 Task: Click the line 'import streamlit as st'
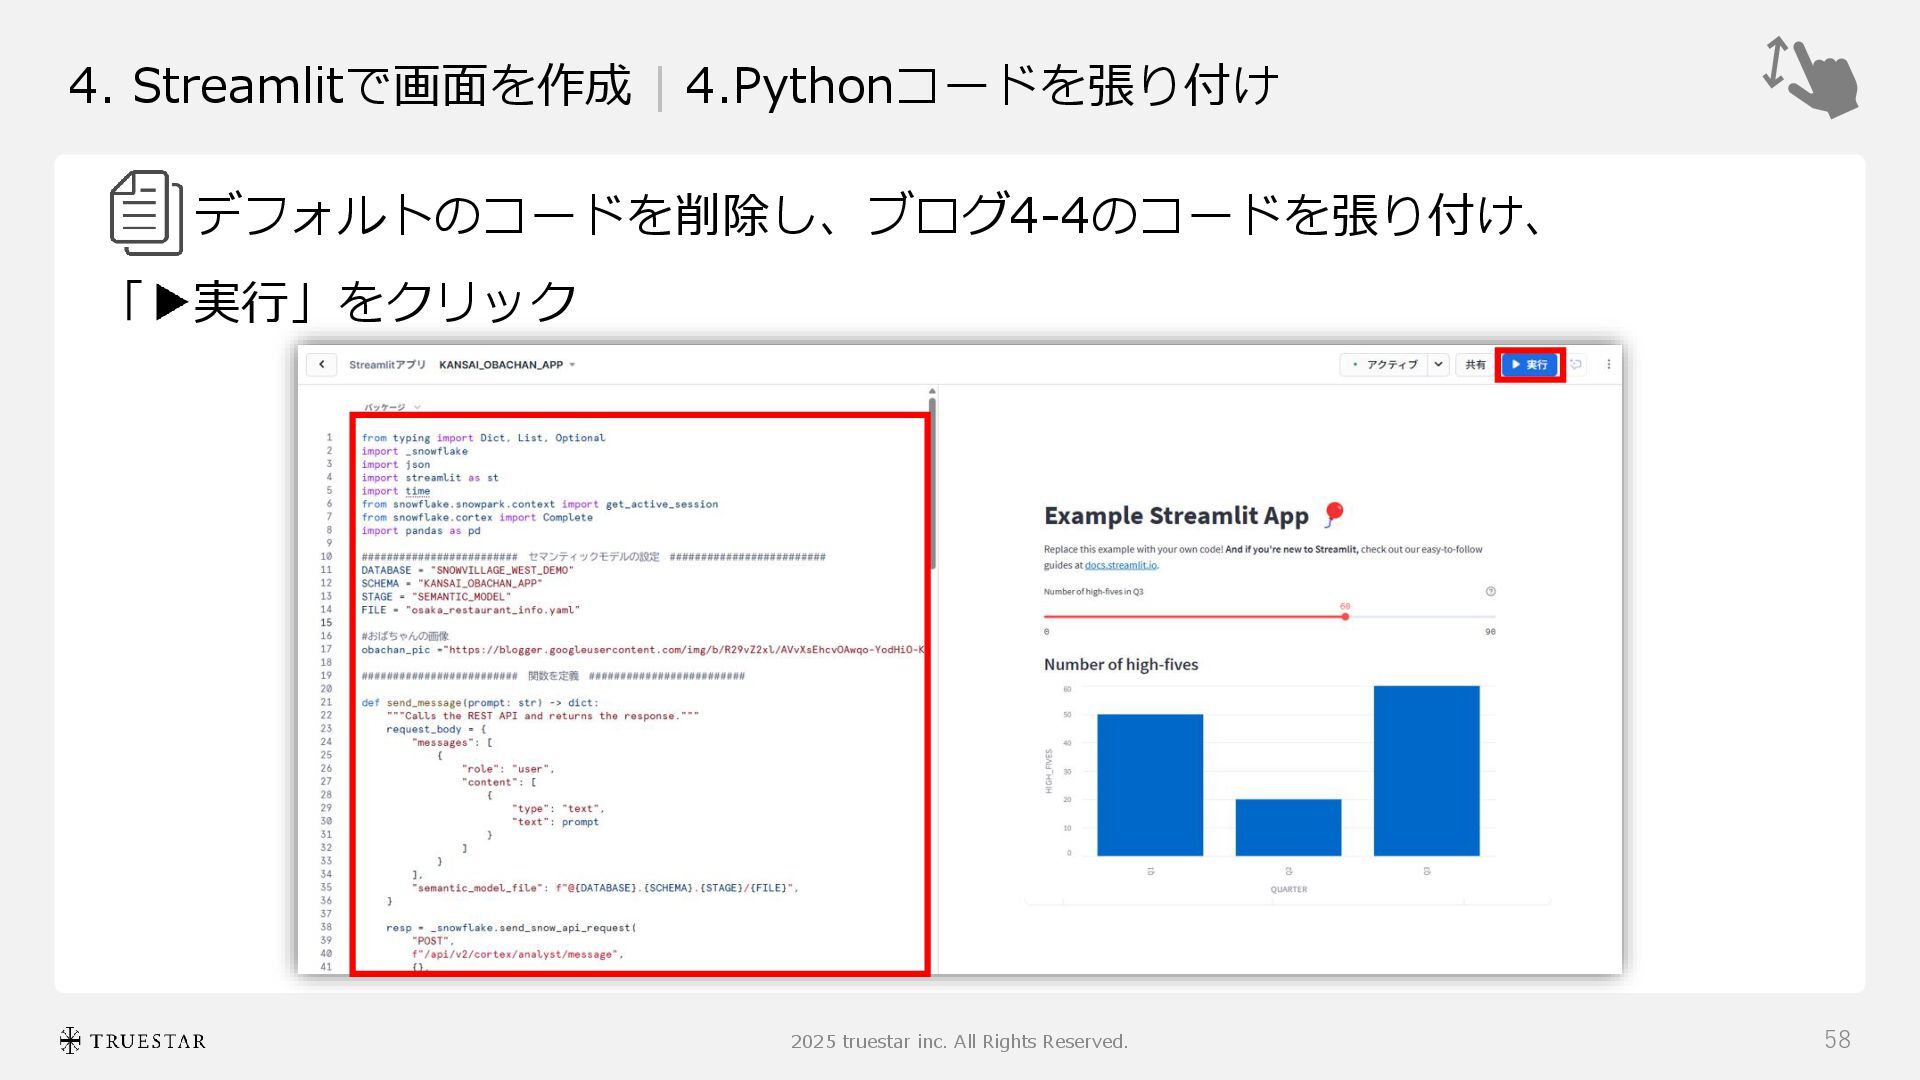(x=430, y=478)
